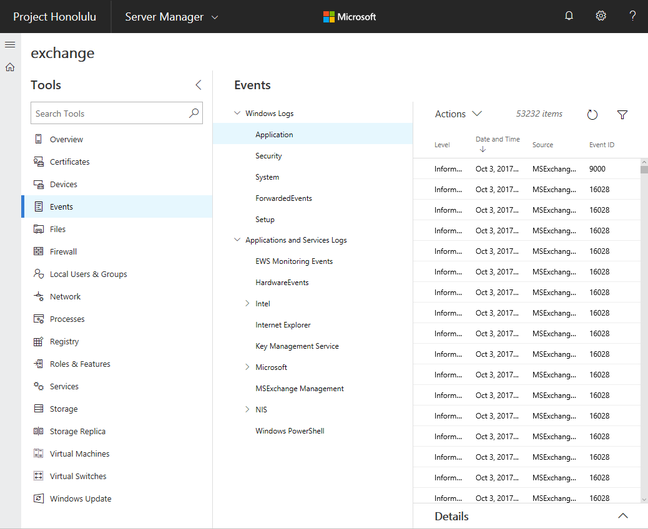Screen dimensions: 648x529
Task: Click the 53232 items count
Action: [539, 114]
